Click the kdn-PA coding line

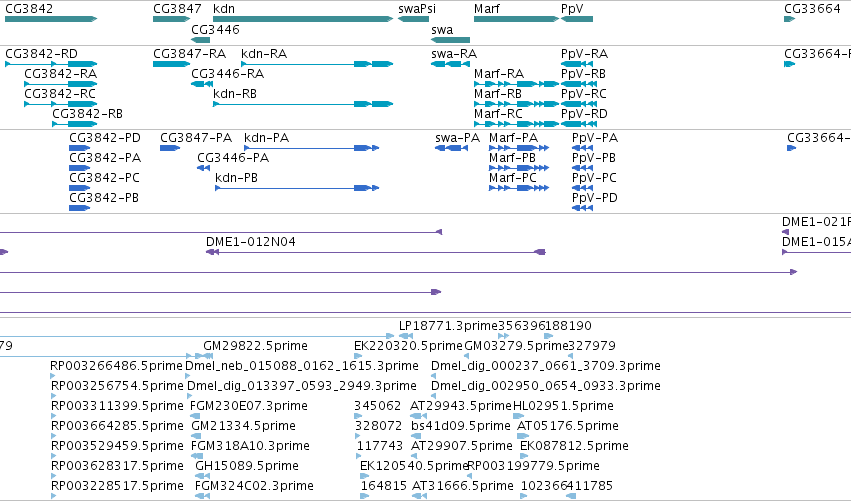point(312,148)
